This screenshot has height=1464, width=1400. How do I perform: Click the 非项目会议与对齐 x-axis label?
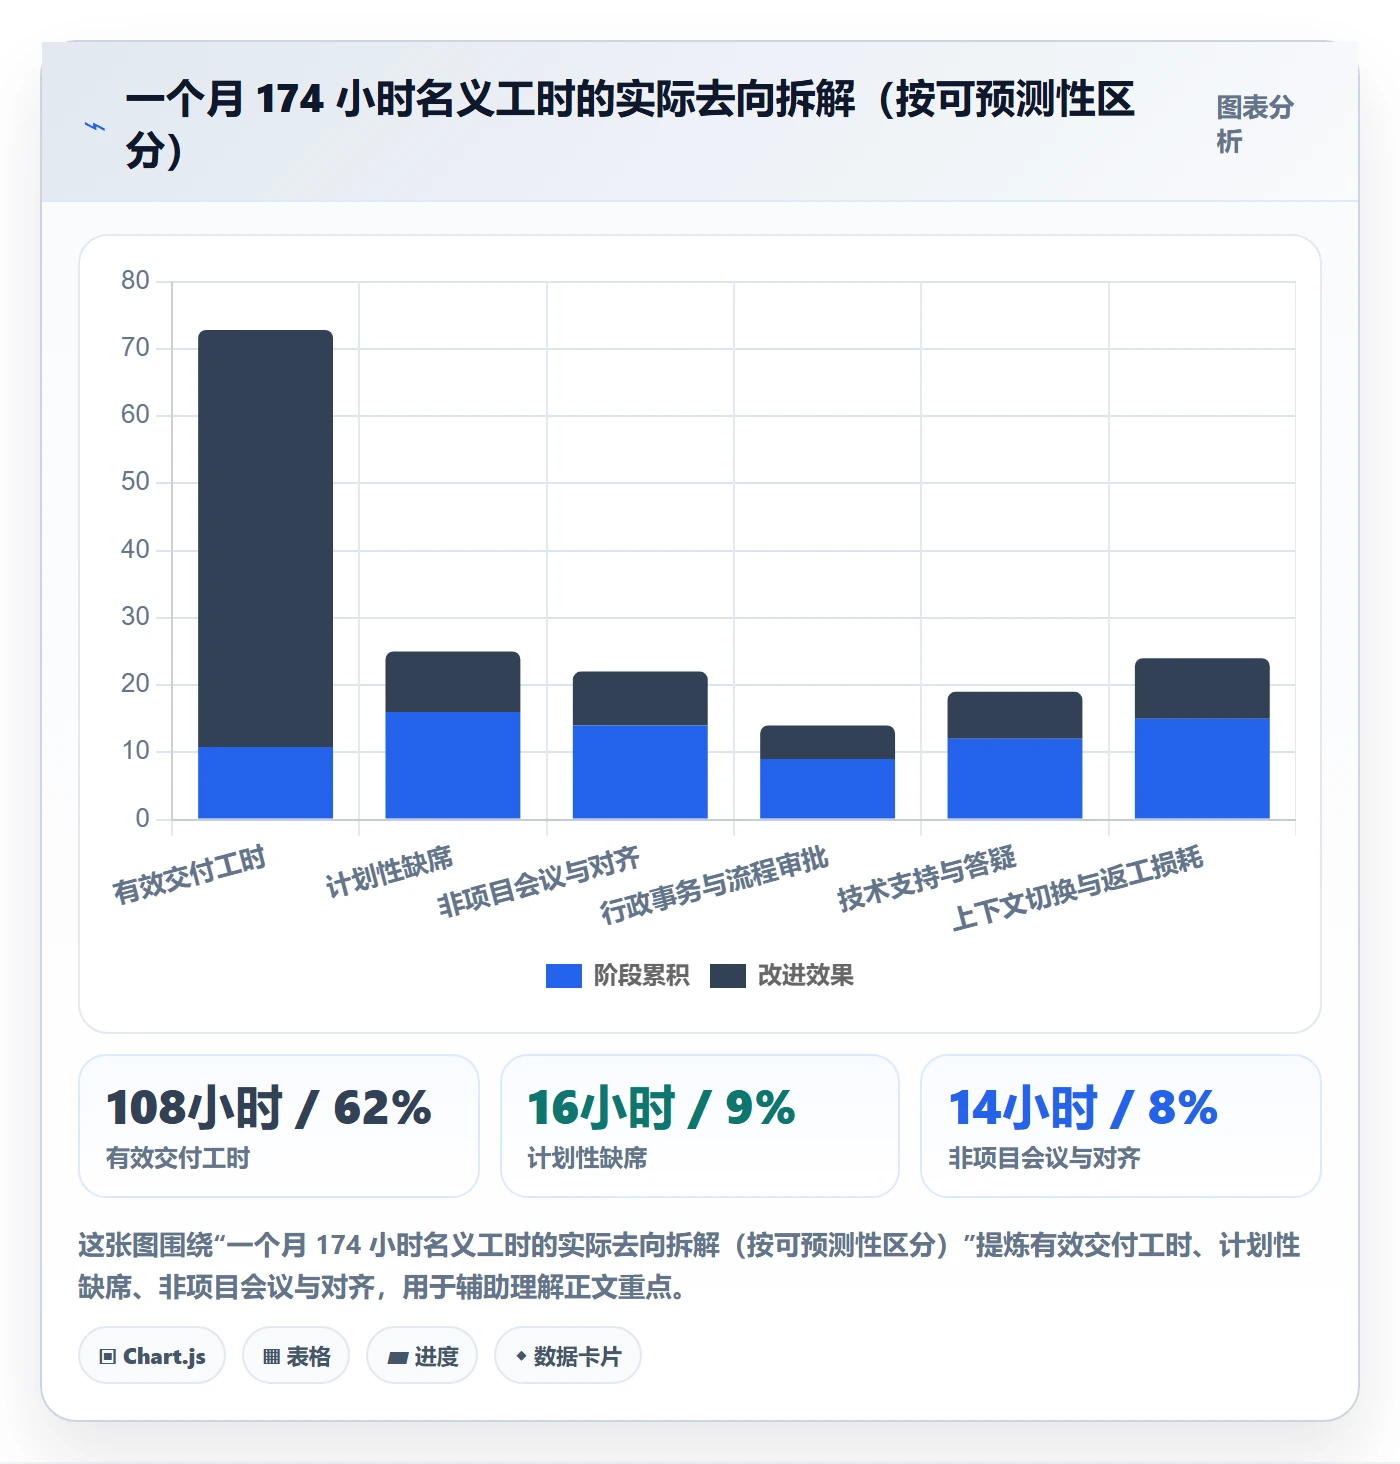[x=539, y=882]
